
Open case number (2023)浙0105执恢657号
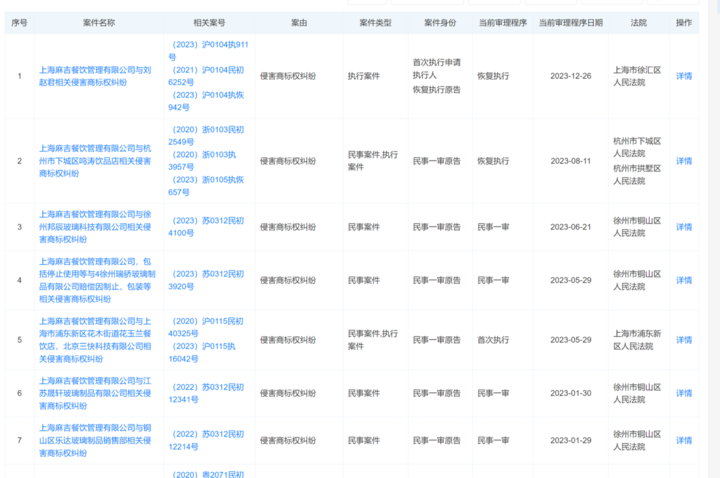point(206,186)
